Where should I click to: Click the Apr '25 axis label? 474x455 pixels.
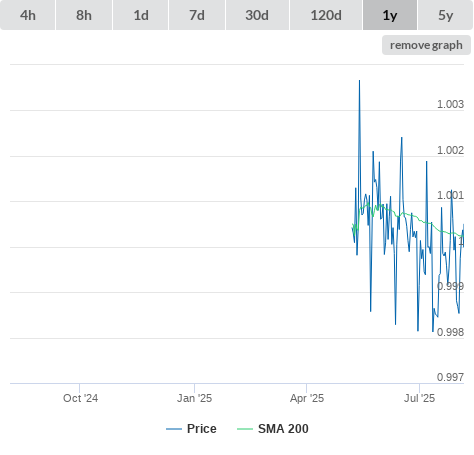pos(307,398)
